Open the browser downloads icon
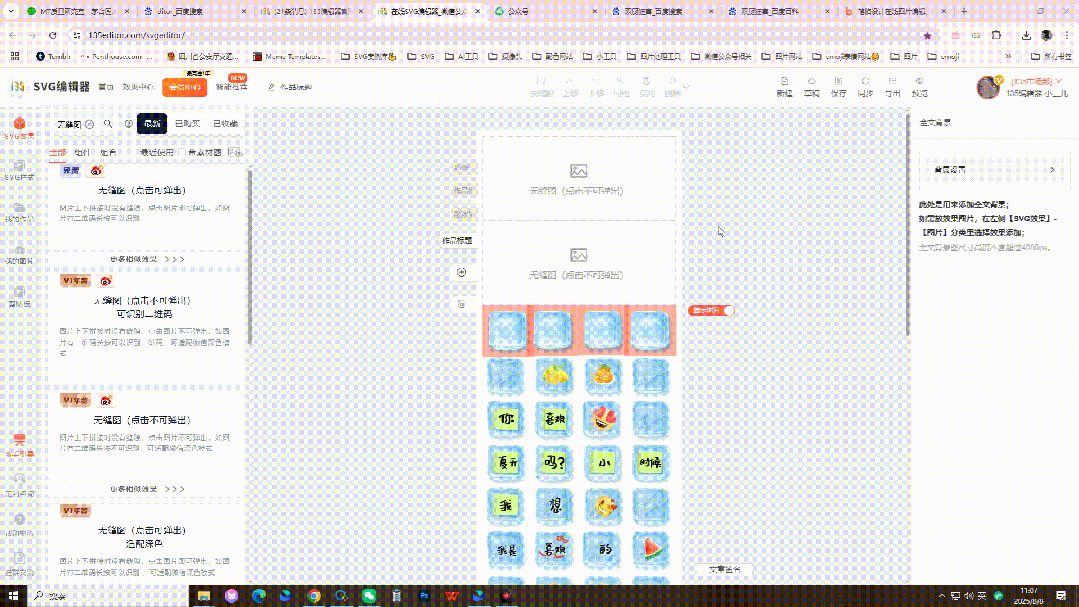 (1026, 35)
